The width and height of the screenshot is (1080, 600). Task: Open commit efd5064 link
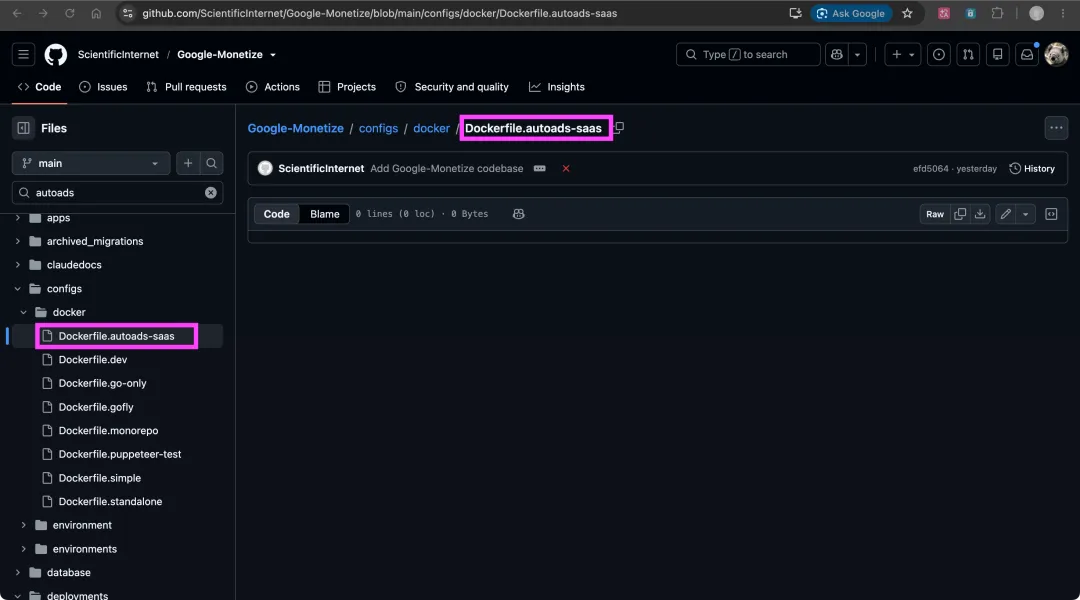pyautogui.click(x=931, y=169)
